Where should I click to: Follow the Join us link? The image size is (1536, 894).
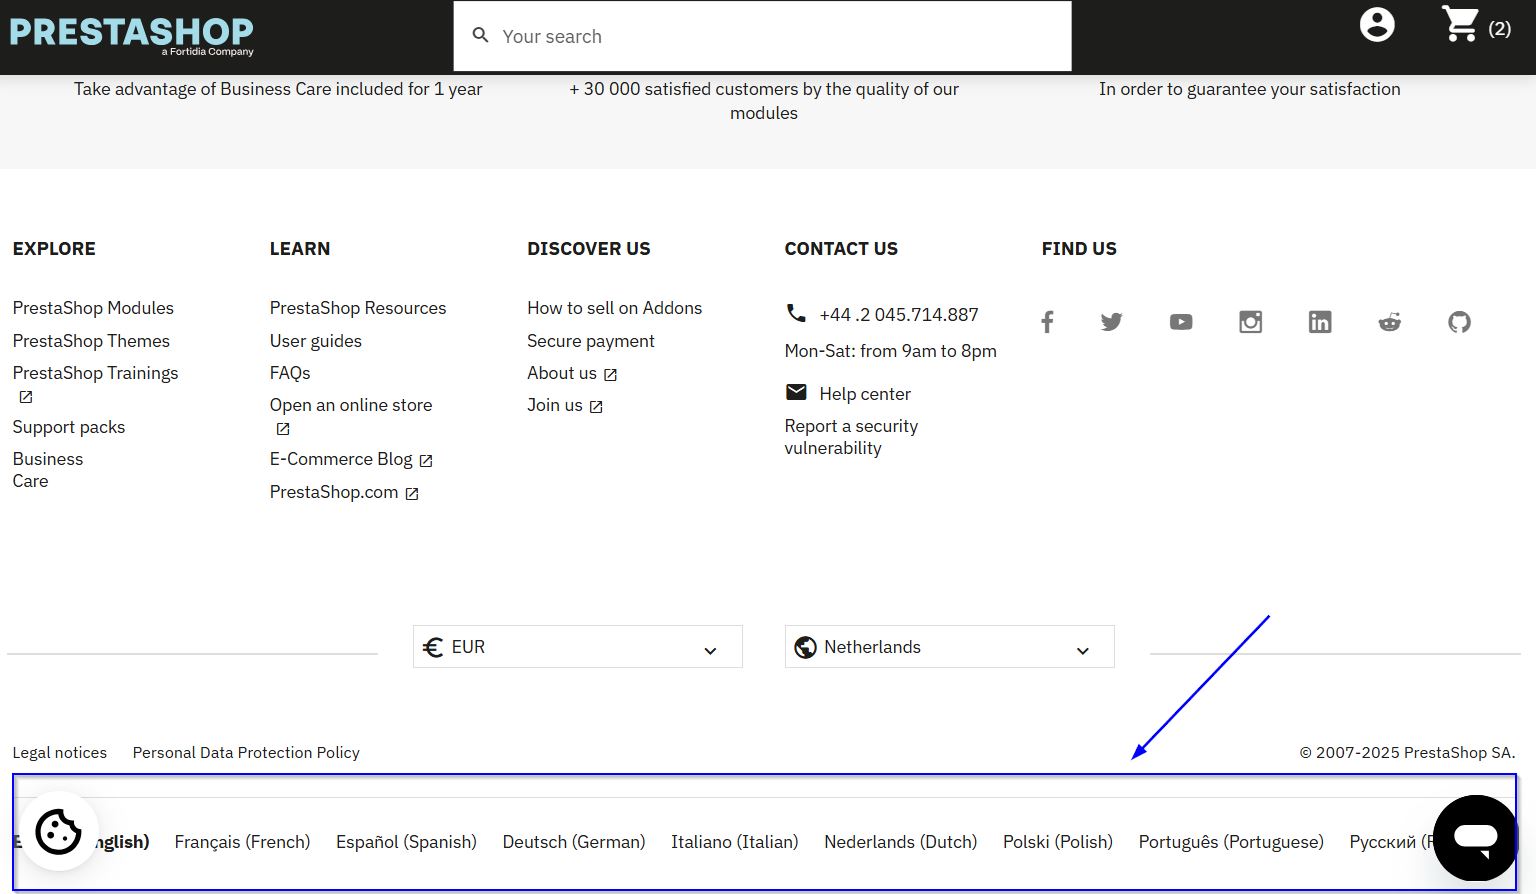[x=555, y=405]
